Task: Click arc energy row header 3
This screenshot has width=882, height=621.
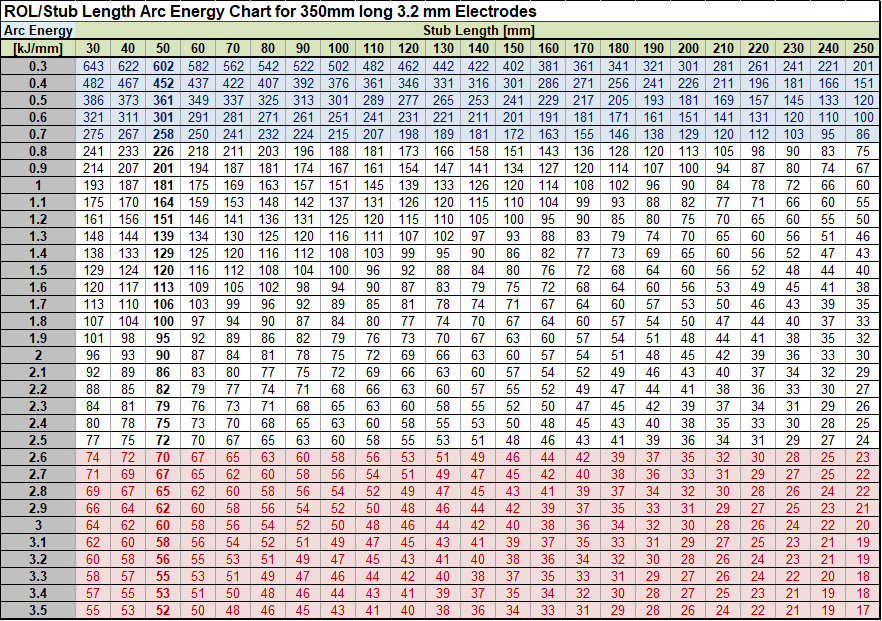Action: coord(38,525)
